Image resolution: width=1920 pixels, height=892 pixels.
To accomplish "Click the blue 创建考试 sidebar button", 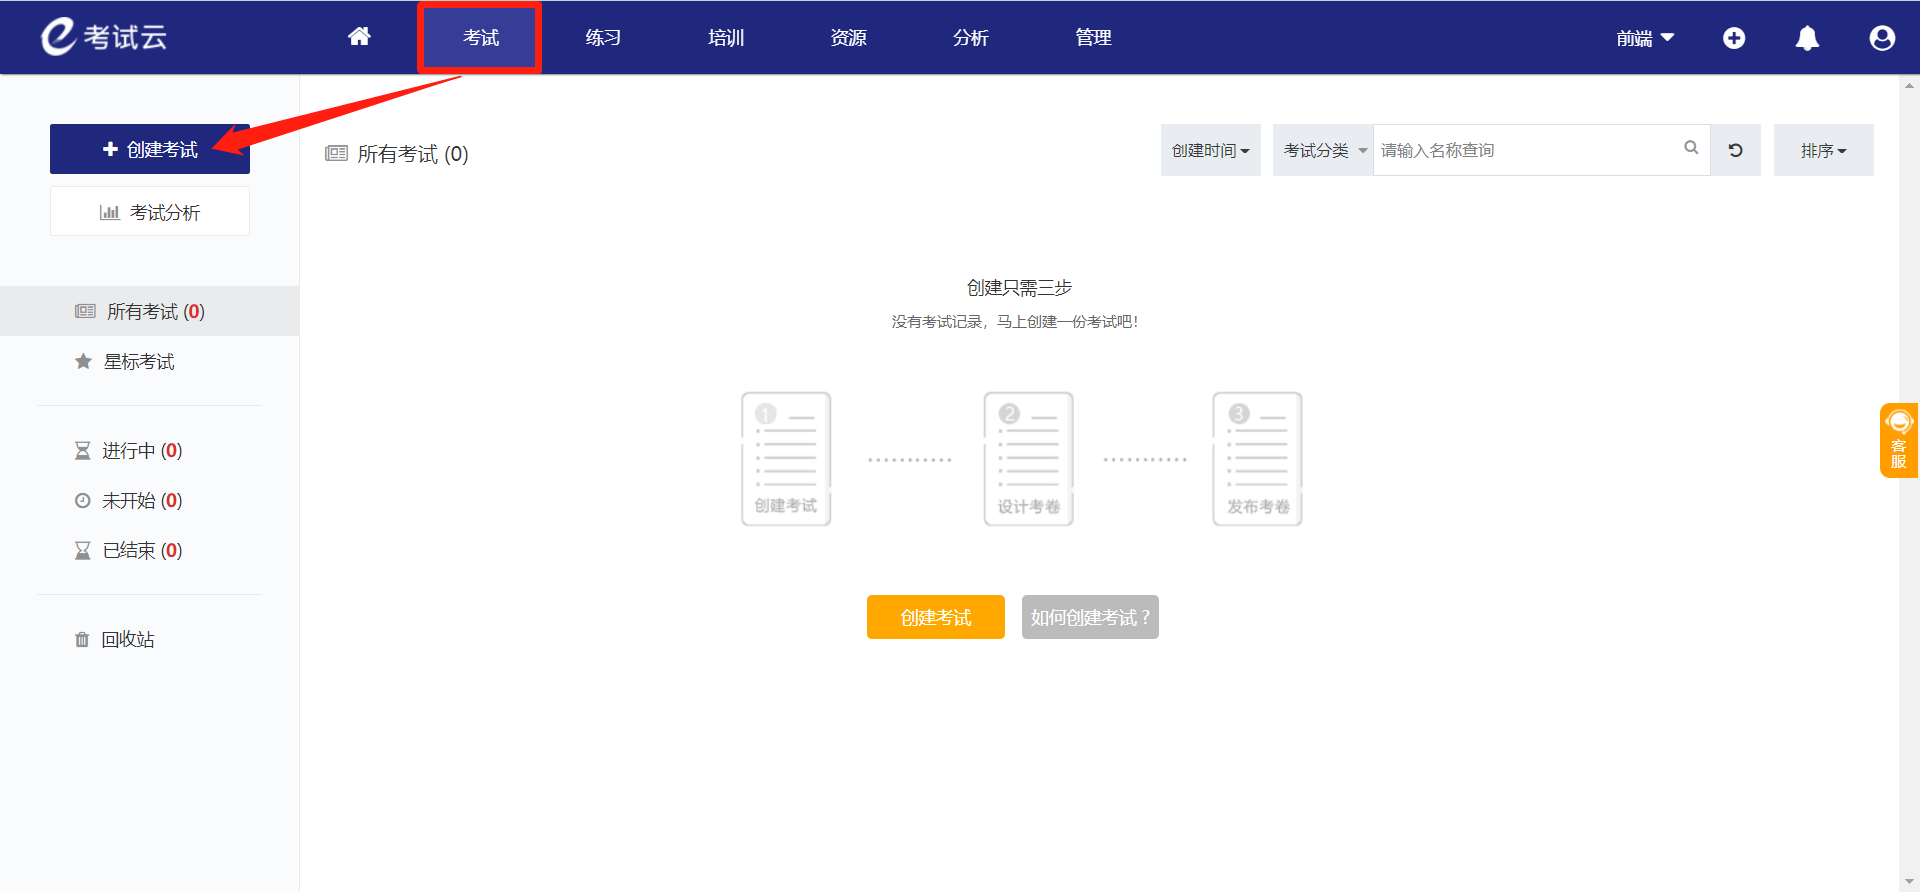I will click(150, 149).
